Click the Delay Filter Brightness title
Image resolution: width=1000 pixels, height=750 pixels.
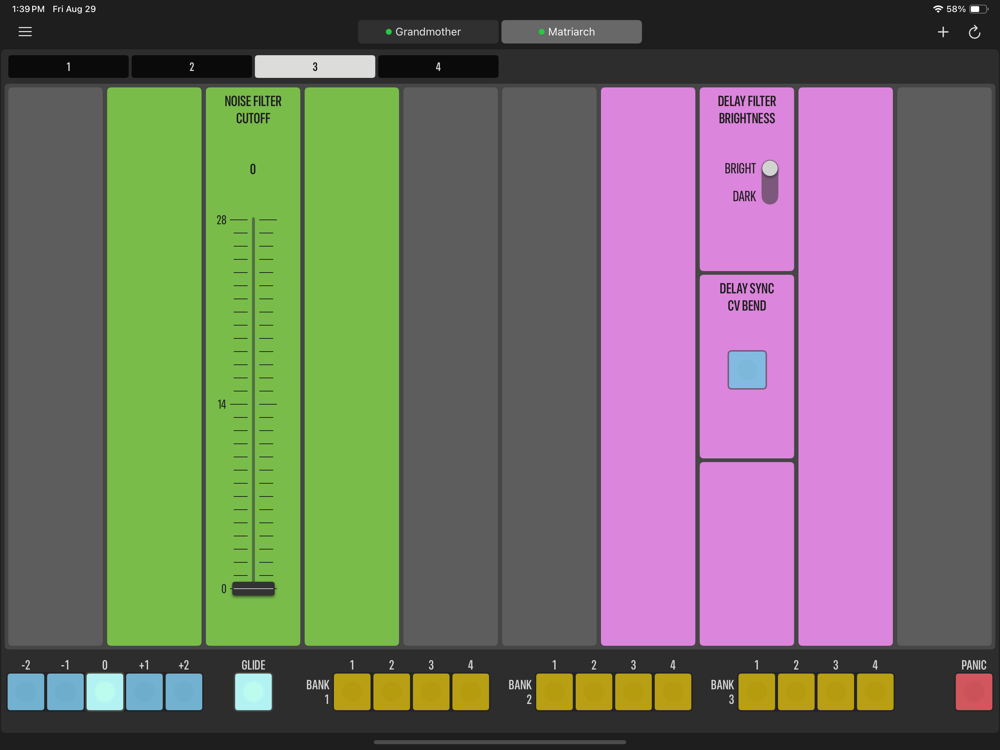pos(747,110)
